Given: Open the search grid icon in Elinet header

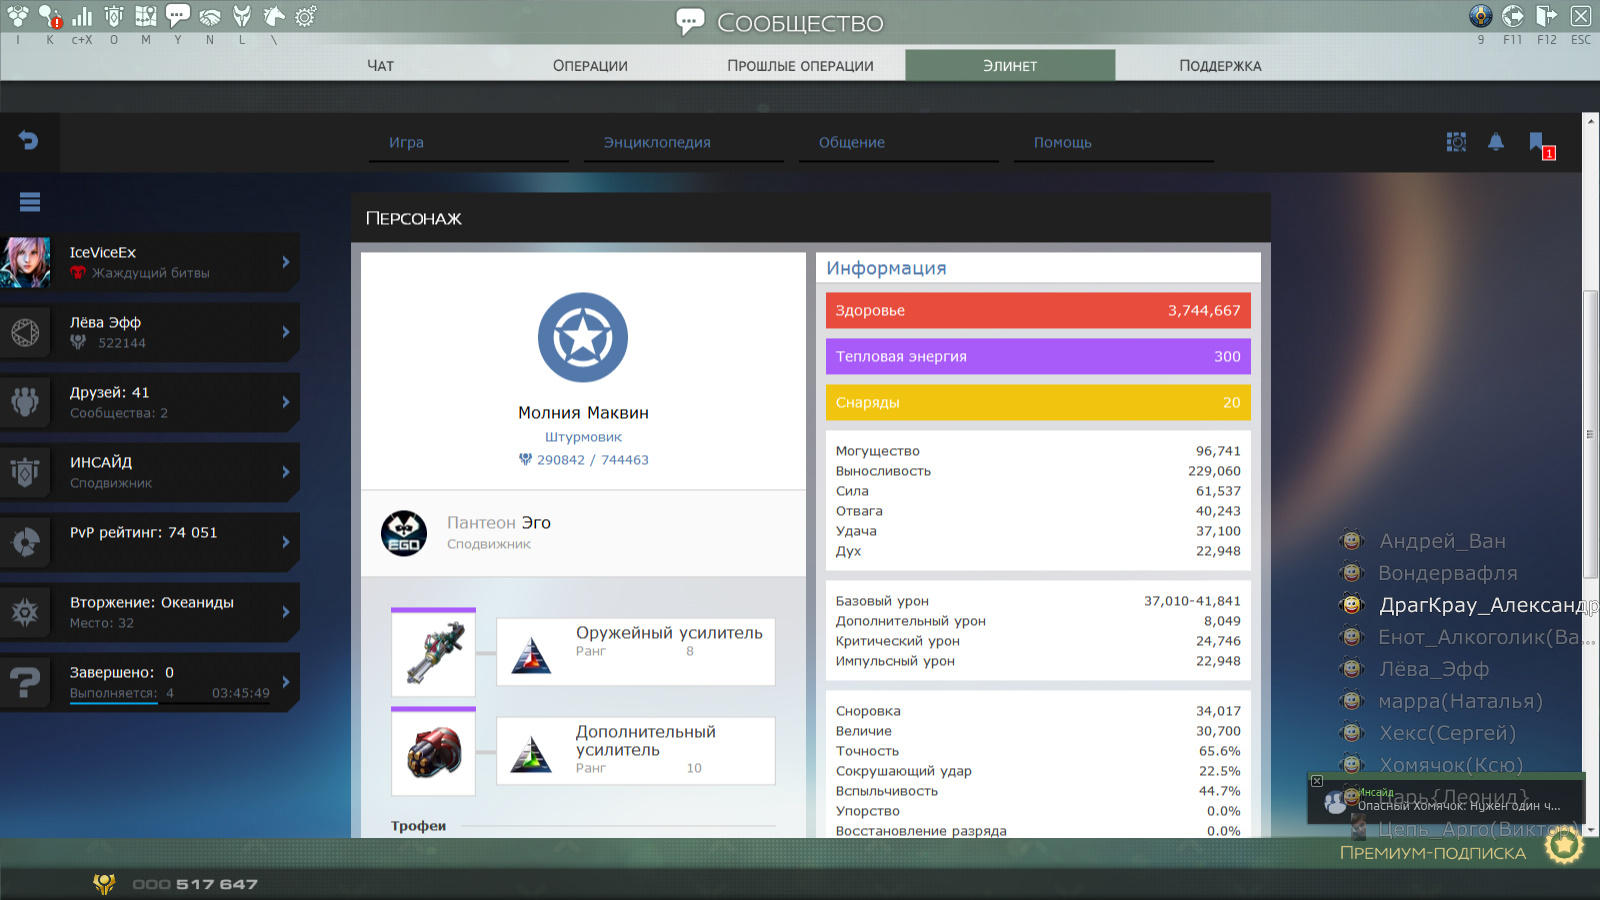Looking at the screenshot, I should [x=1456, y=142].
